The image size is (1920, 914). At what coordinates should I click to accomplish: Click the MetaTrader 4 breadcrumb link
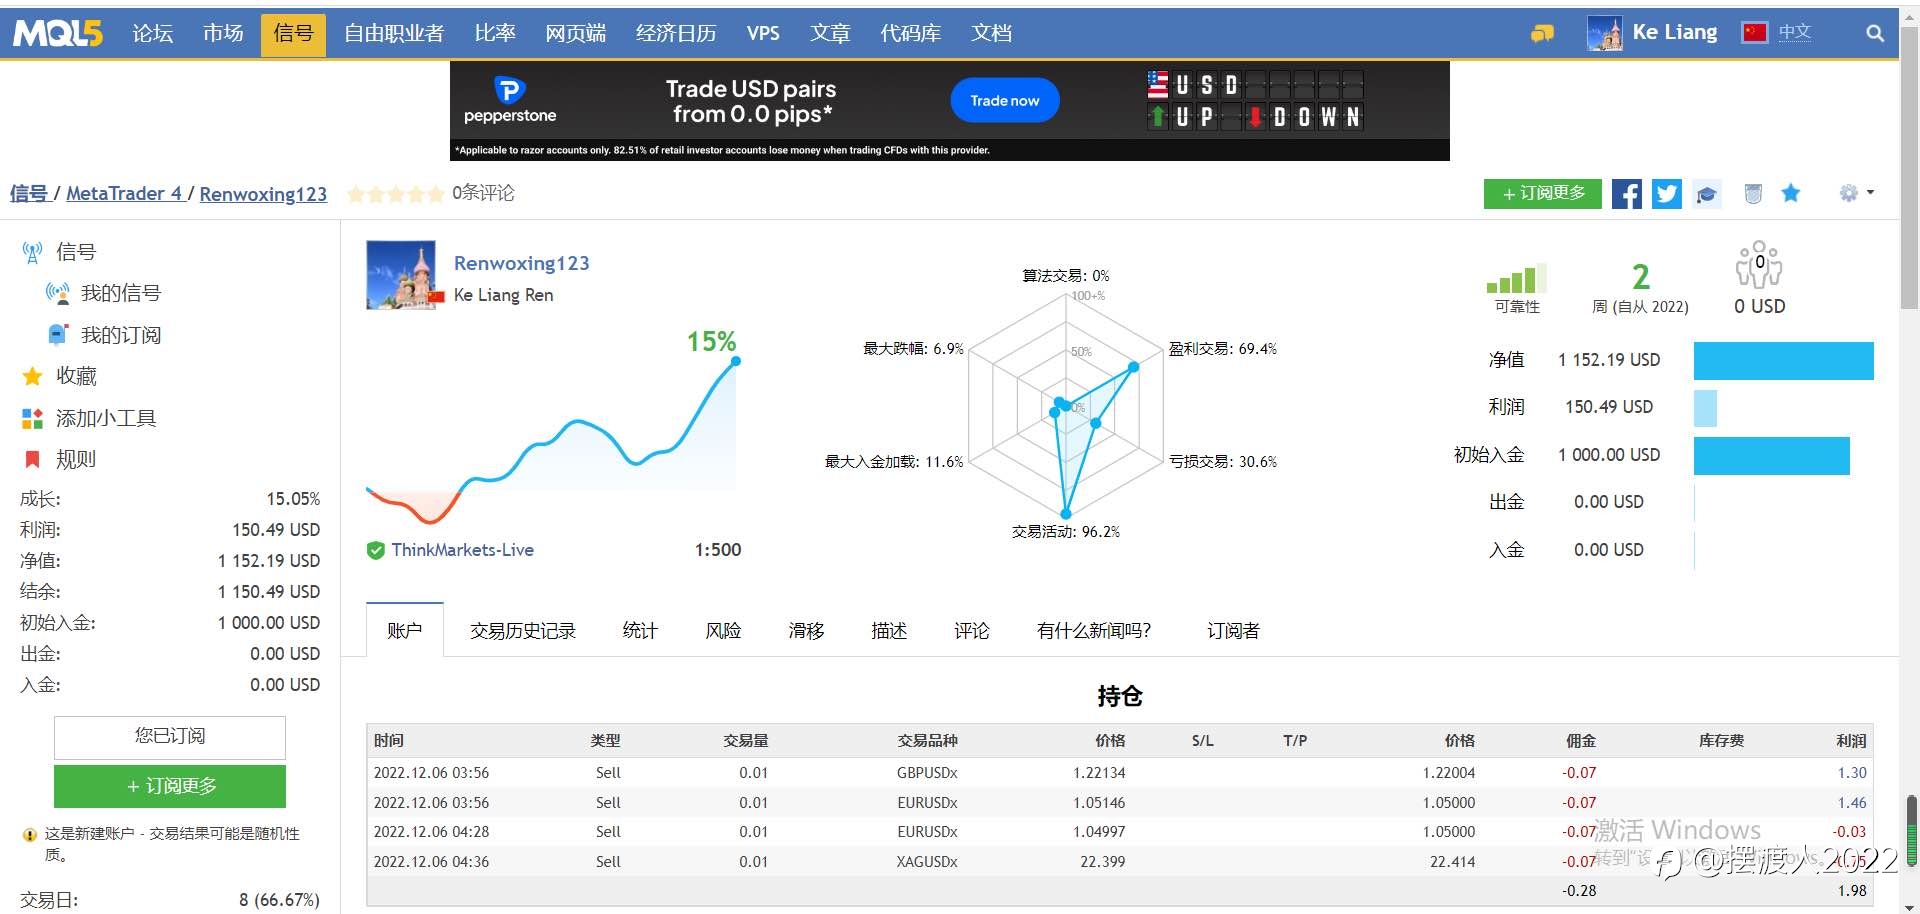124,194
